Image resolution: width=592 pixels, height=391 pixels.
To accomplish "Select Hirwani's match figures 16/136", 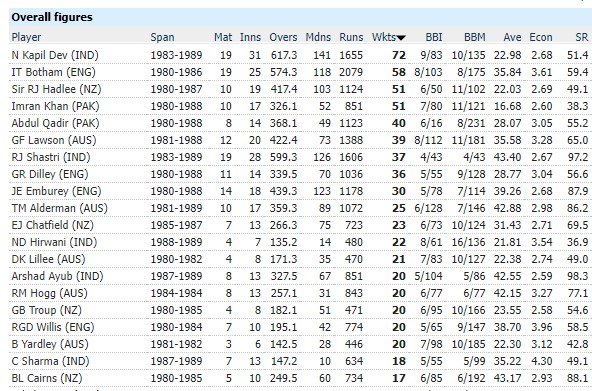I will click(x=469, y=242).
